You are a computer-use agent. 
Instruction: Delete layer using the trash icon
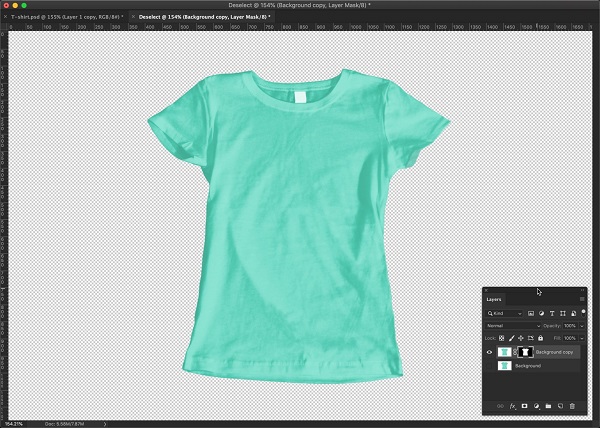pyautogui.click(x=572, y=406)
